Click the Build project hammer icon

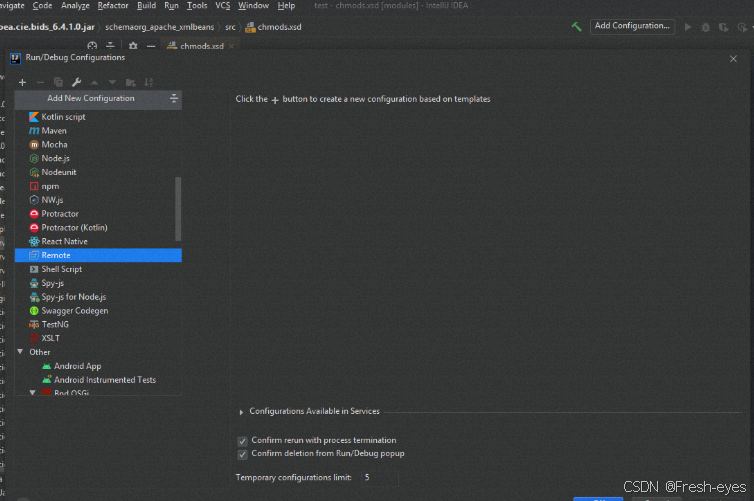pyautogui.click(x=576, y=26)
